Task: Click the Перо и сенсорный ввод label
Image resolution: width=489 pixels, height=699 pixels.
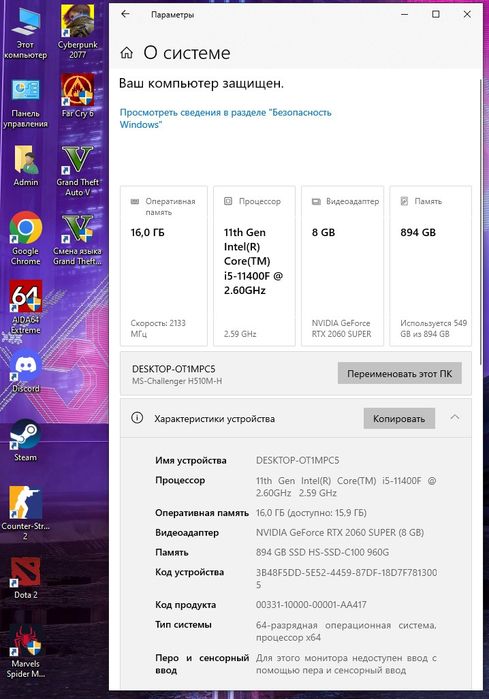Action: tap(202, 664)
